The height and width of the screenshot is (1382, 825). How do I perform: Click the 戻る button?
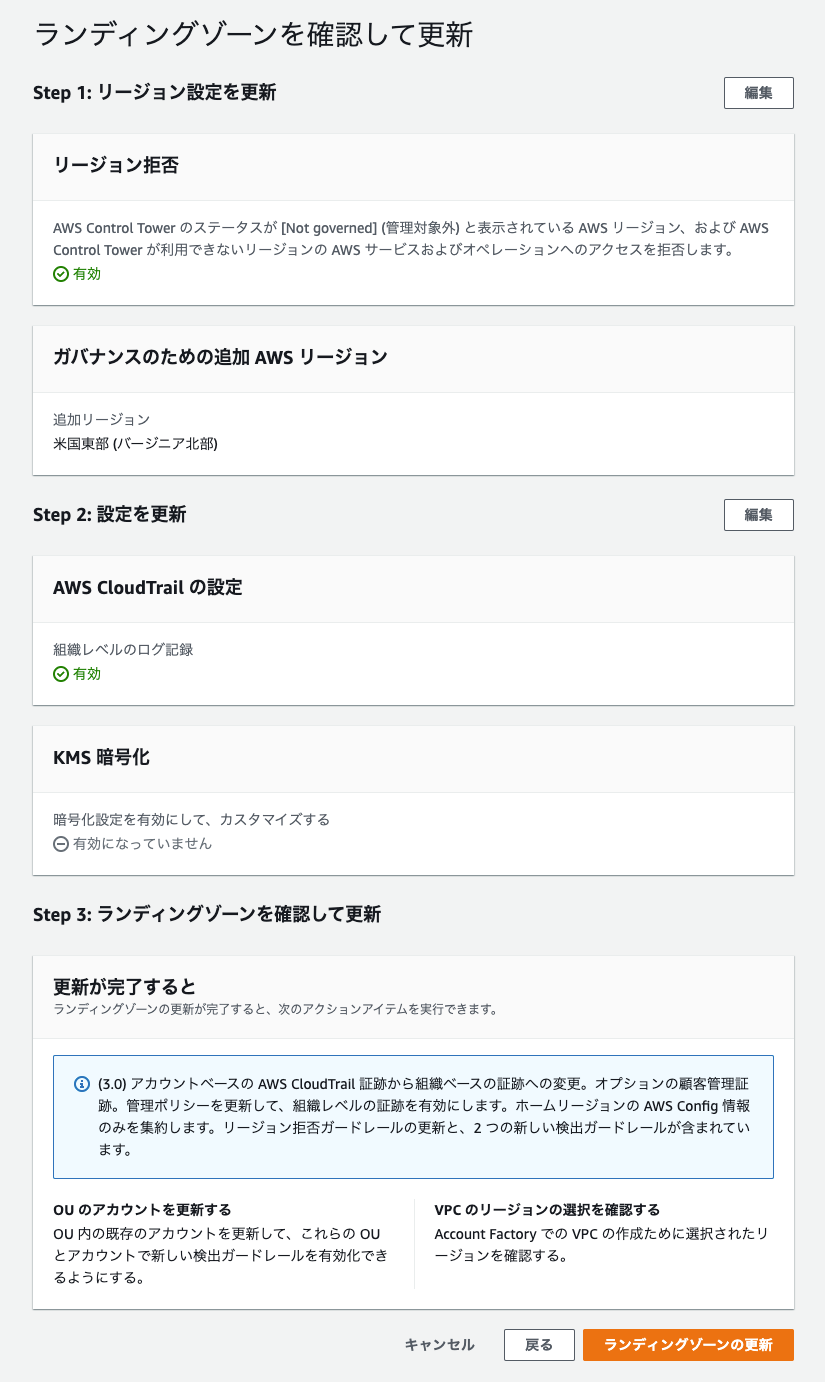tap(539, 1345)
